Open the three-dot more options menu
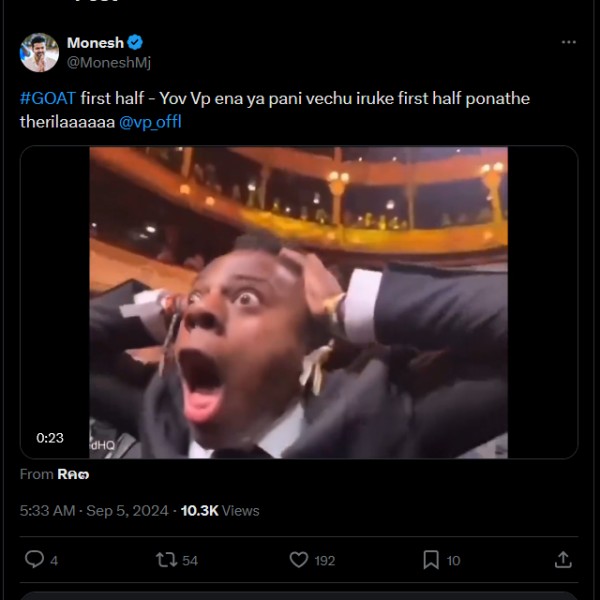The width and height of the screenshot is (600, 600). (x=568, y=42)
